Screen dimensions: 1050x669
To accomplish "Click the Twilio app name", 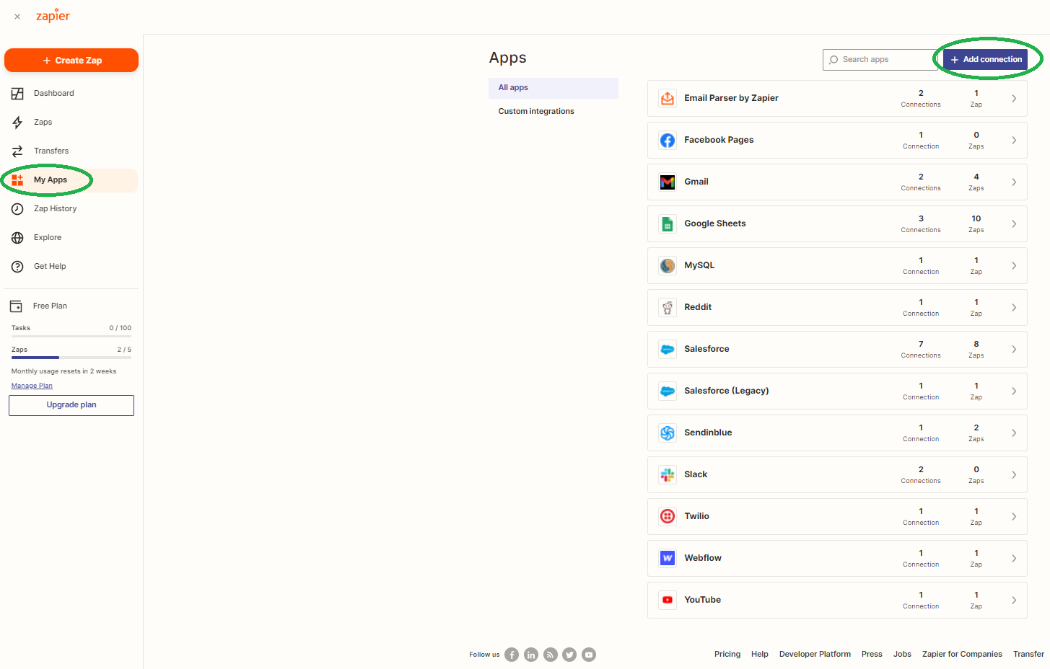I will pos(696,516).
